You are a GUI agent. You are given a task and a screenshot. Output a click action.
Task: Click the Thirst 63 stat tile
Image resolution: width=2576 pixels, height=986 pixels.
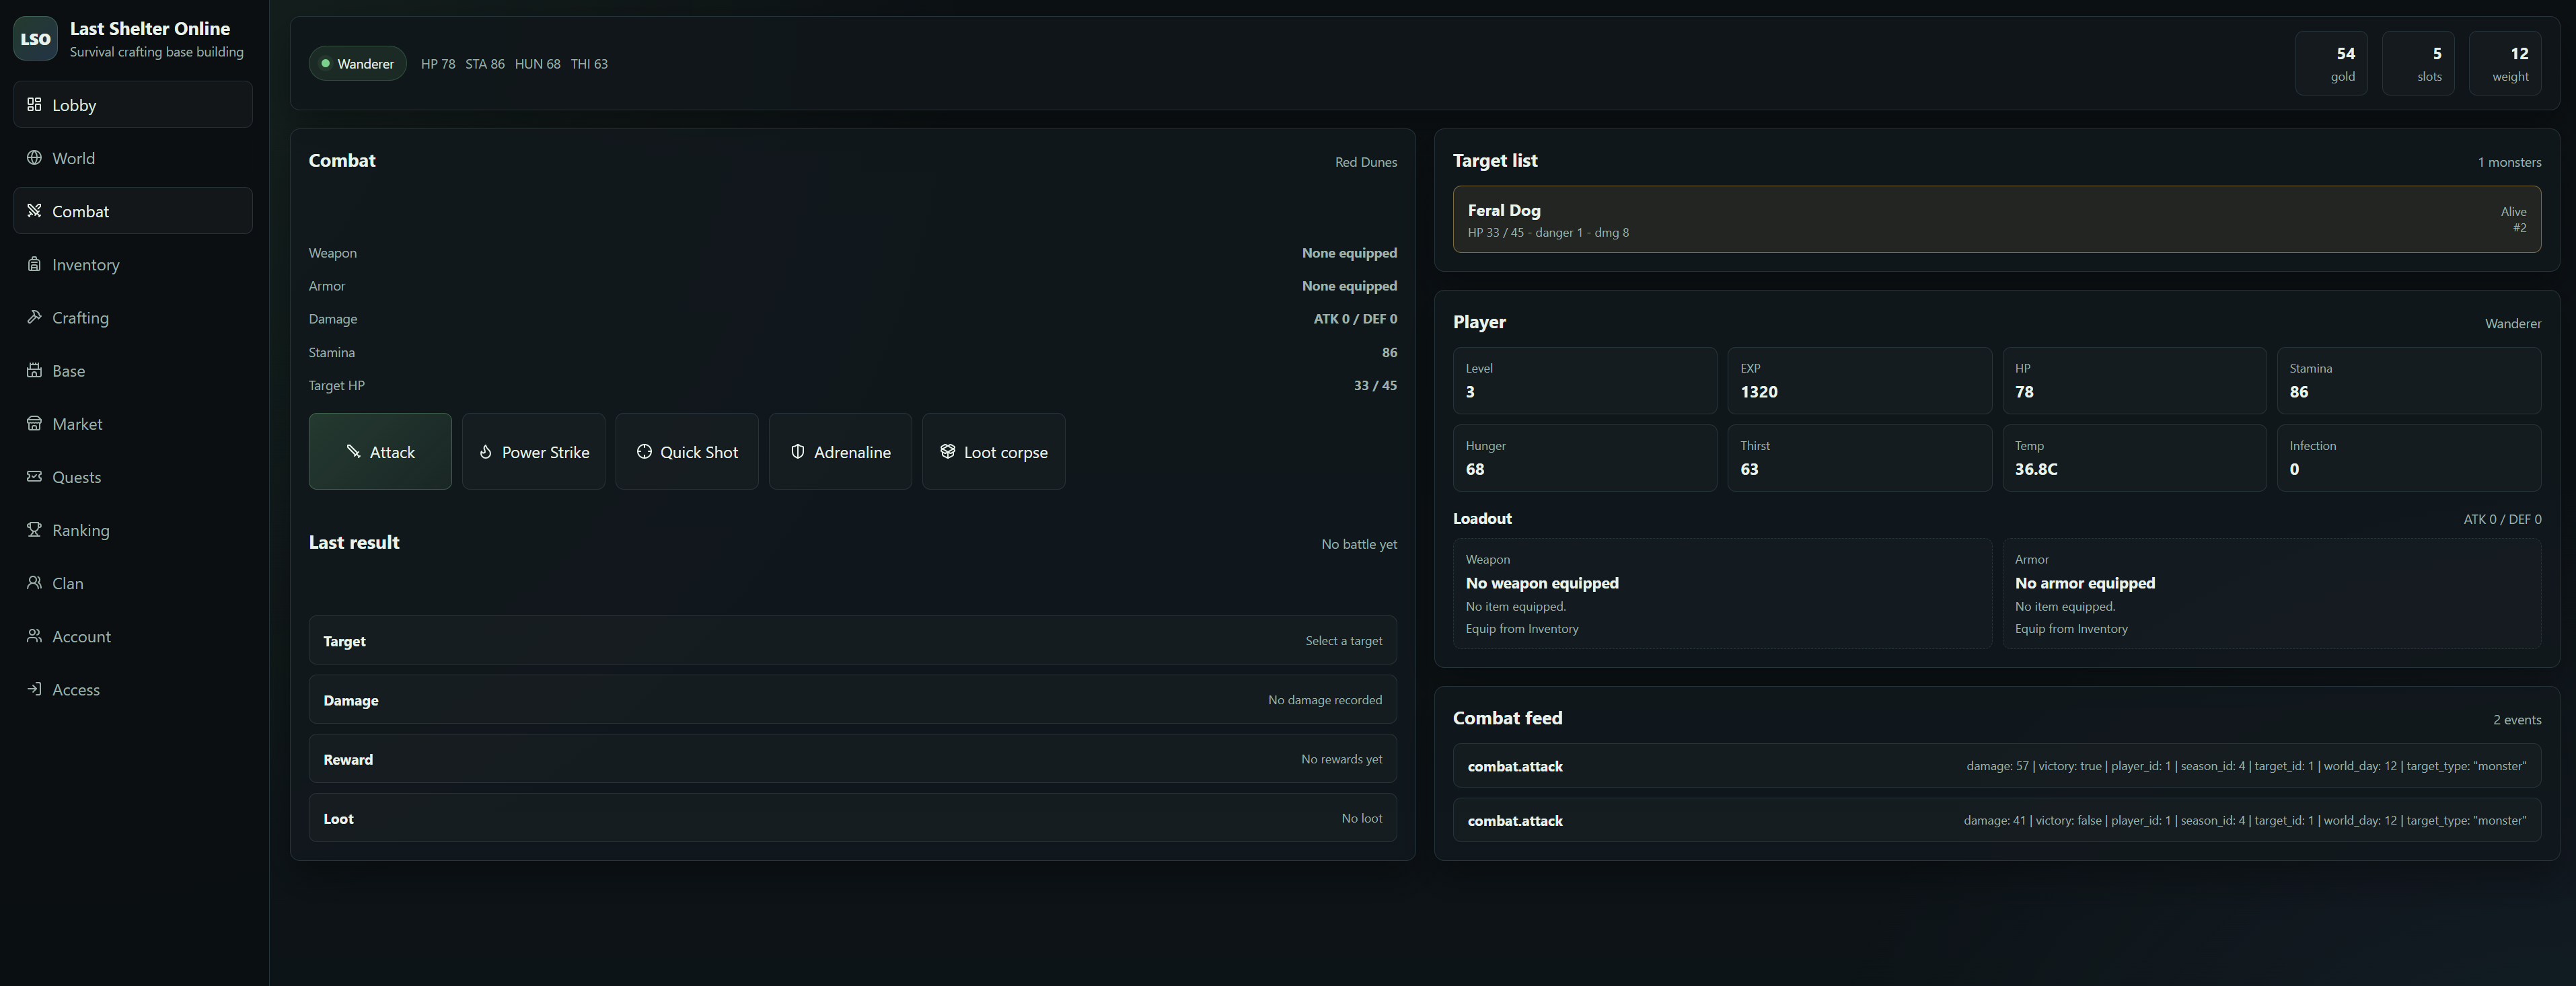coord(1859,457)
